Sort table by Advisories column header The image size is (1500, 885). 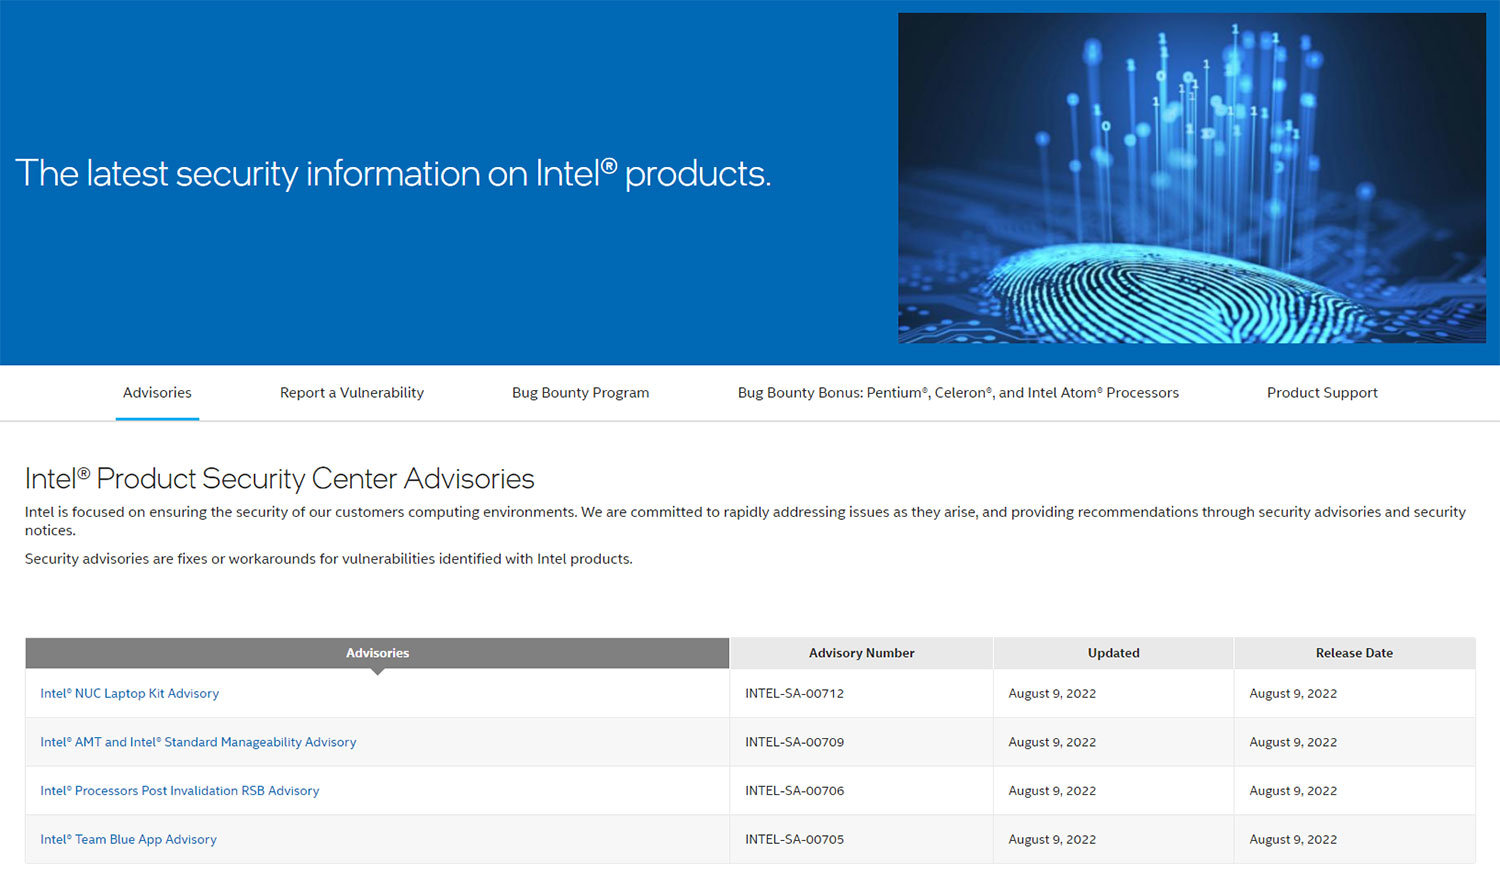[377, 653]
